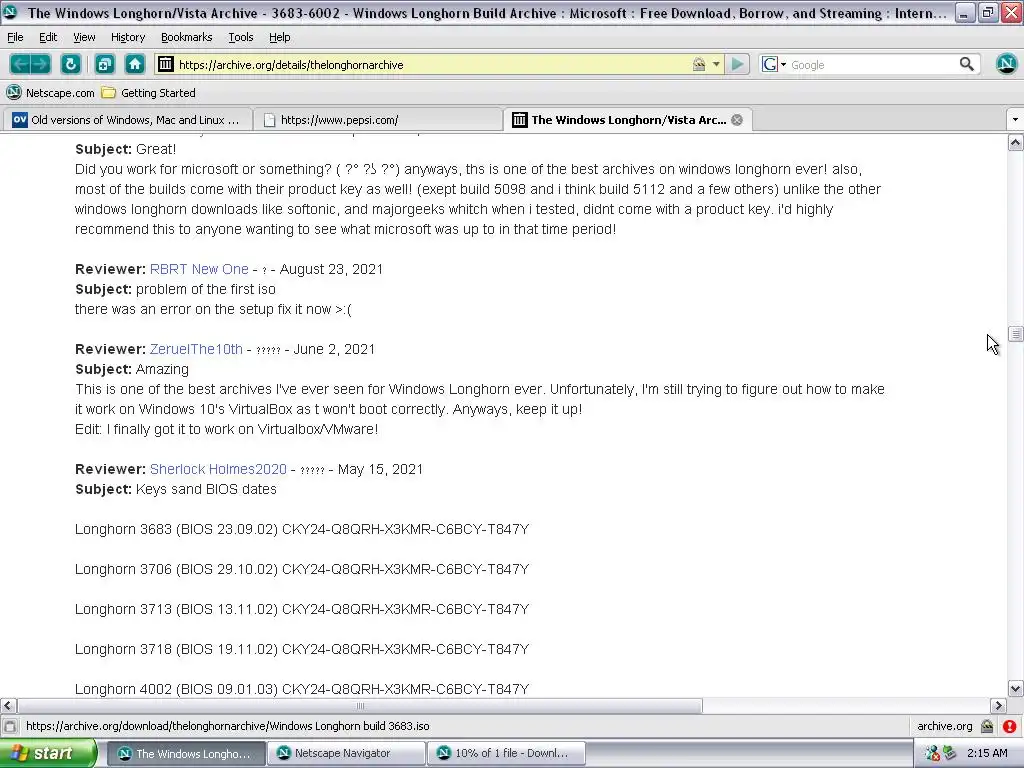
Task: Click the horizontal scrollbar right arrow
Action: click(x=998, y=706)
